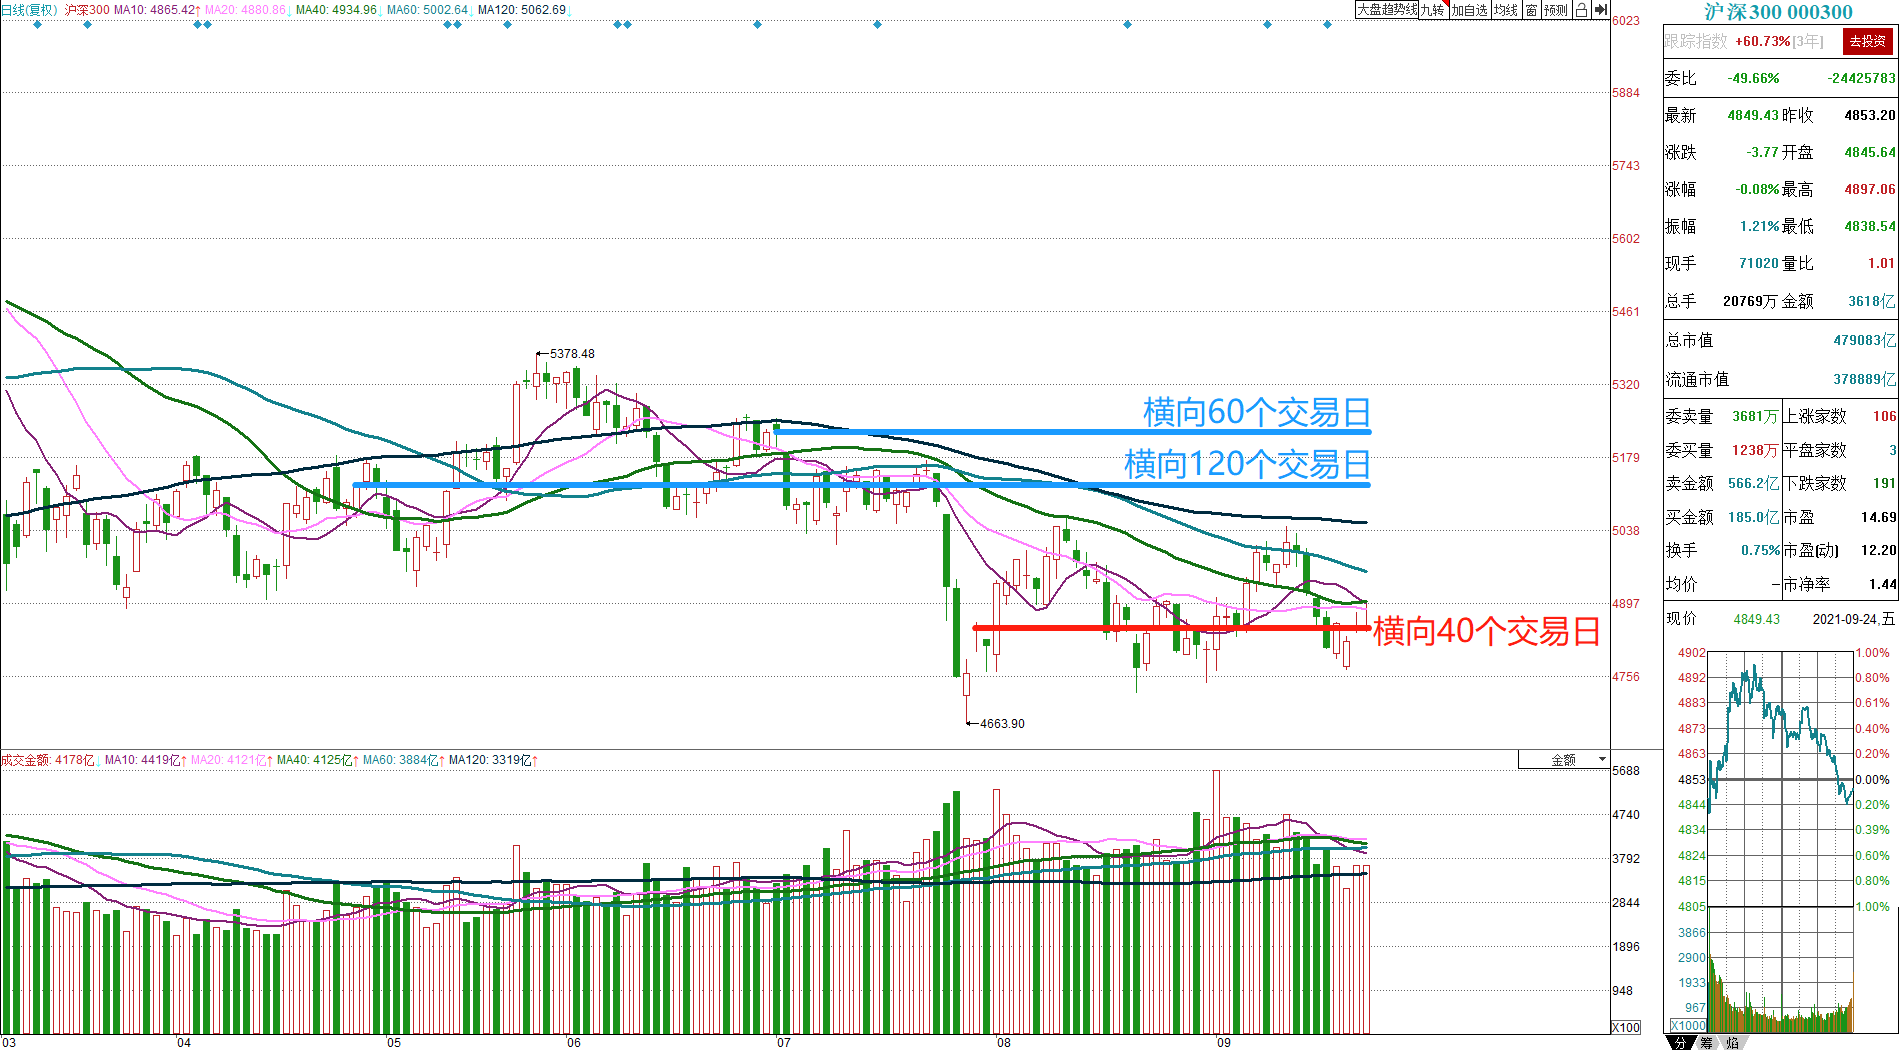Click 加自选 to add to watchlist

click(1470, 10)
